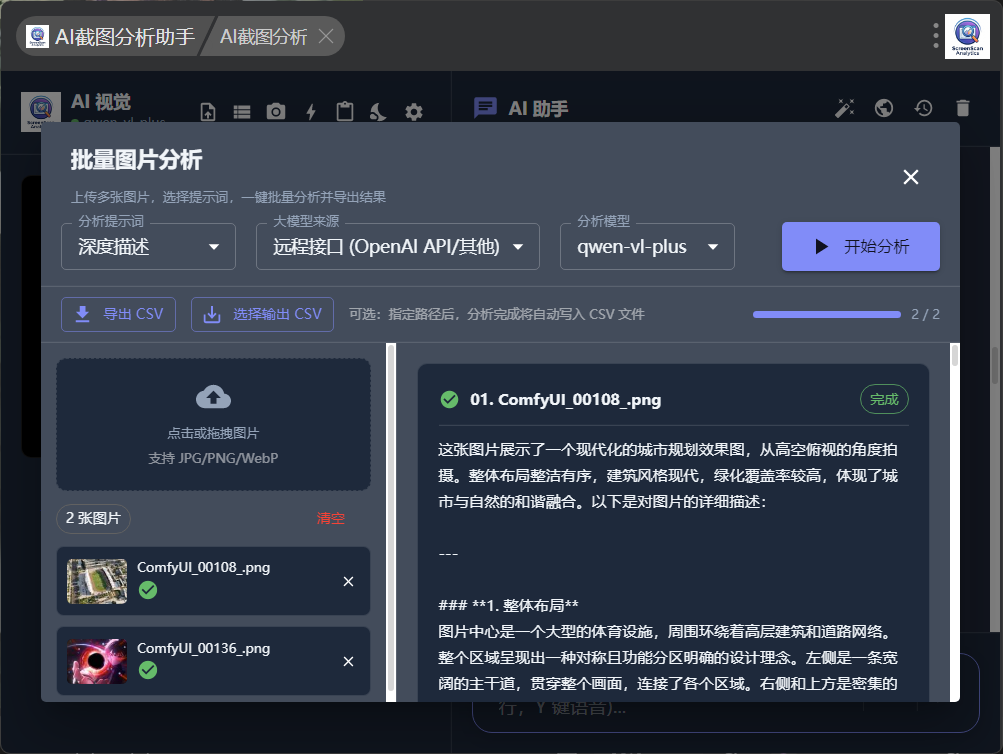Click the 导出 CSV button
The height and width of the screenshot is (754, 1003).
tap(119, 314)
